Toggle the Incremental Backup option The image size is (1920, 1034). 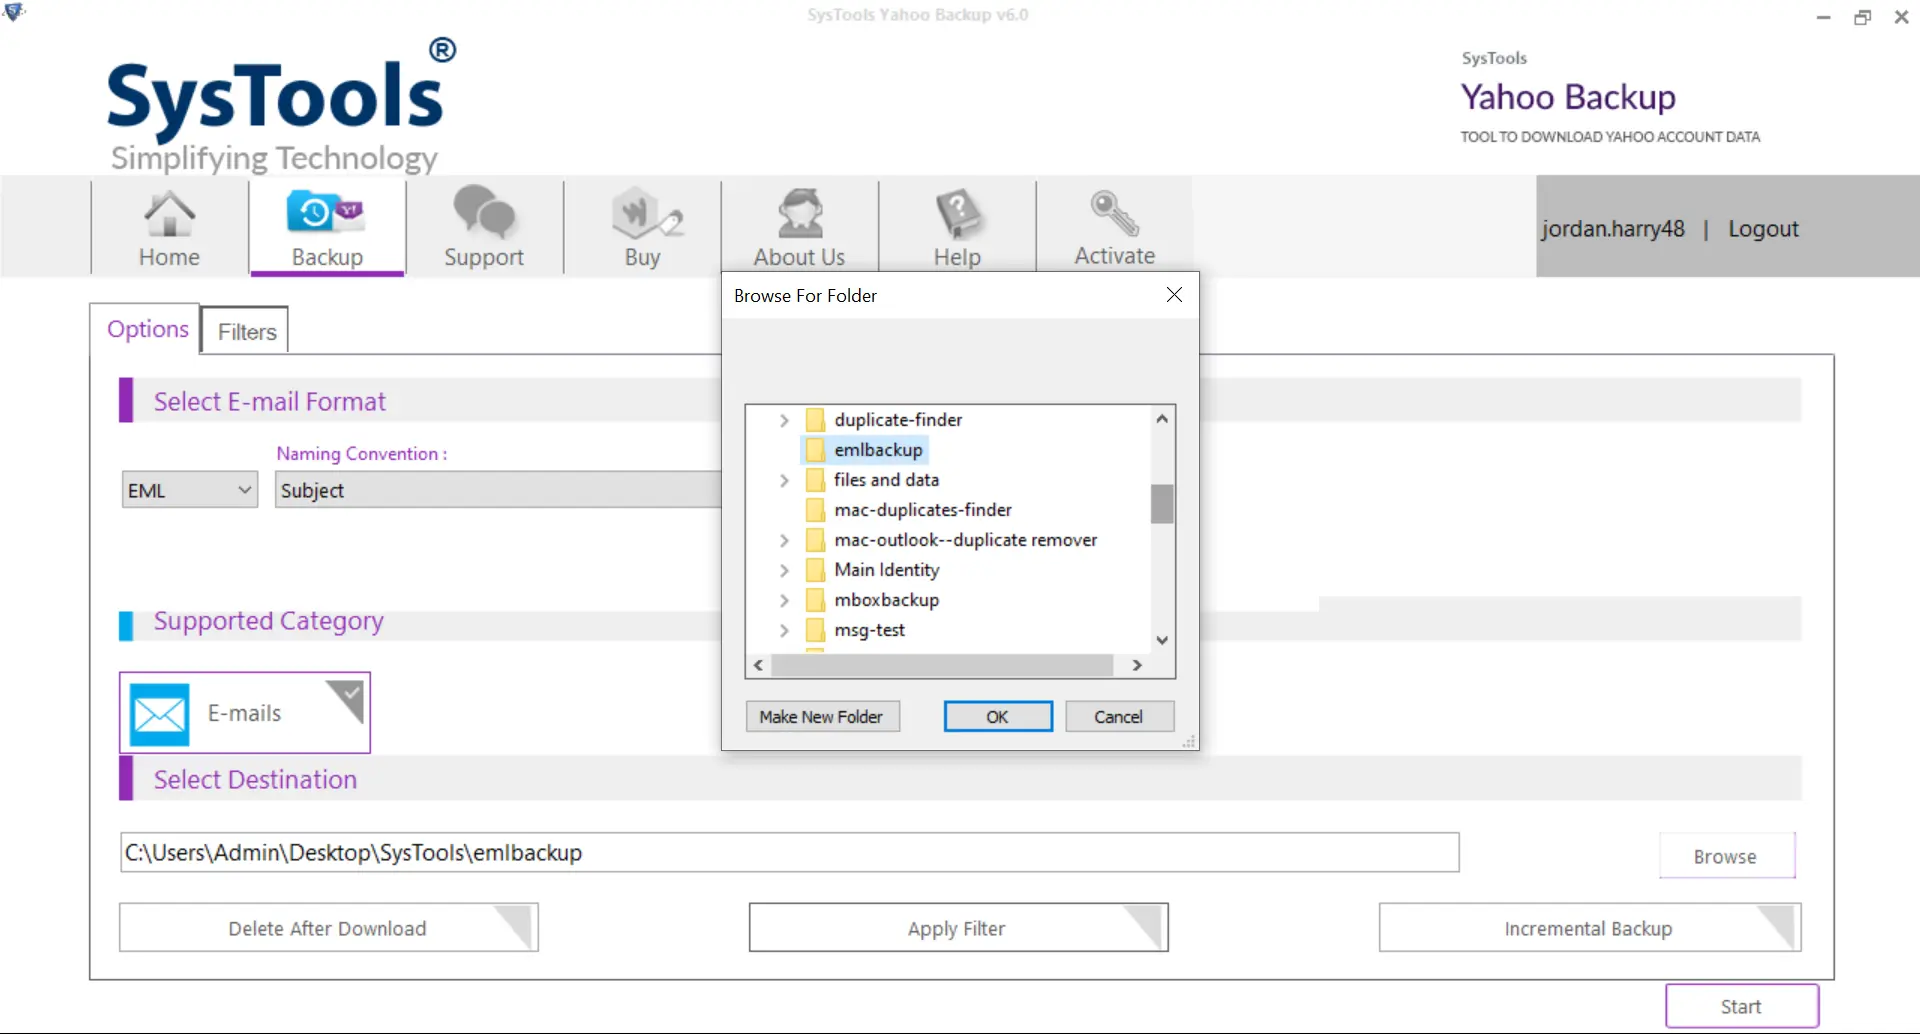[x=1590, y=928]
